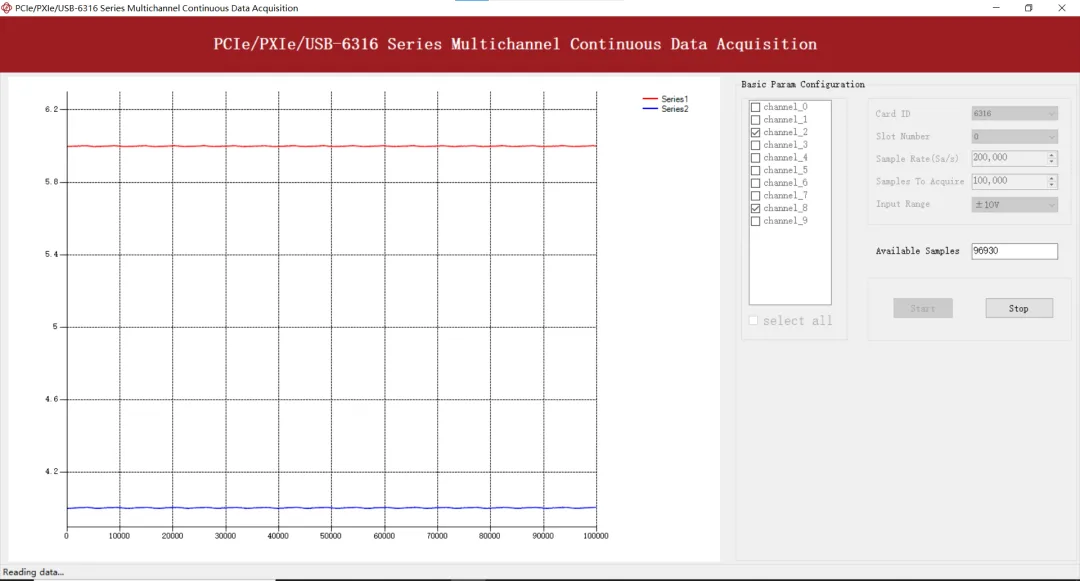Click the 6.2 y-axis label
This screenshot has height=581, width=1080.
(x=51, y=109)
